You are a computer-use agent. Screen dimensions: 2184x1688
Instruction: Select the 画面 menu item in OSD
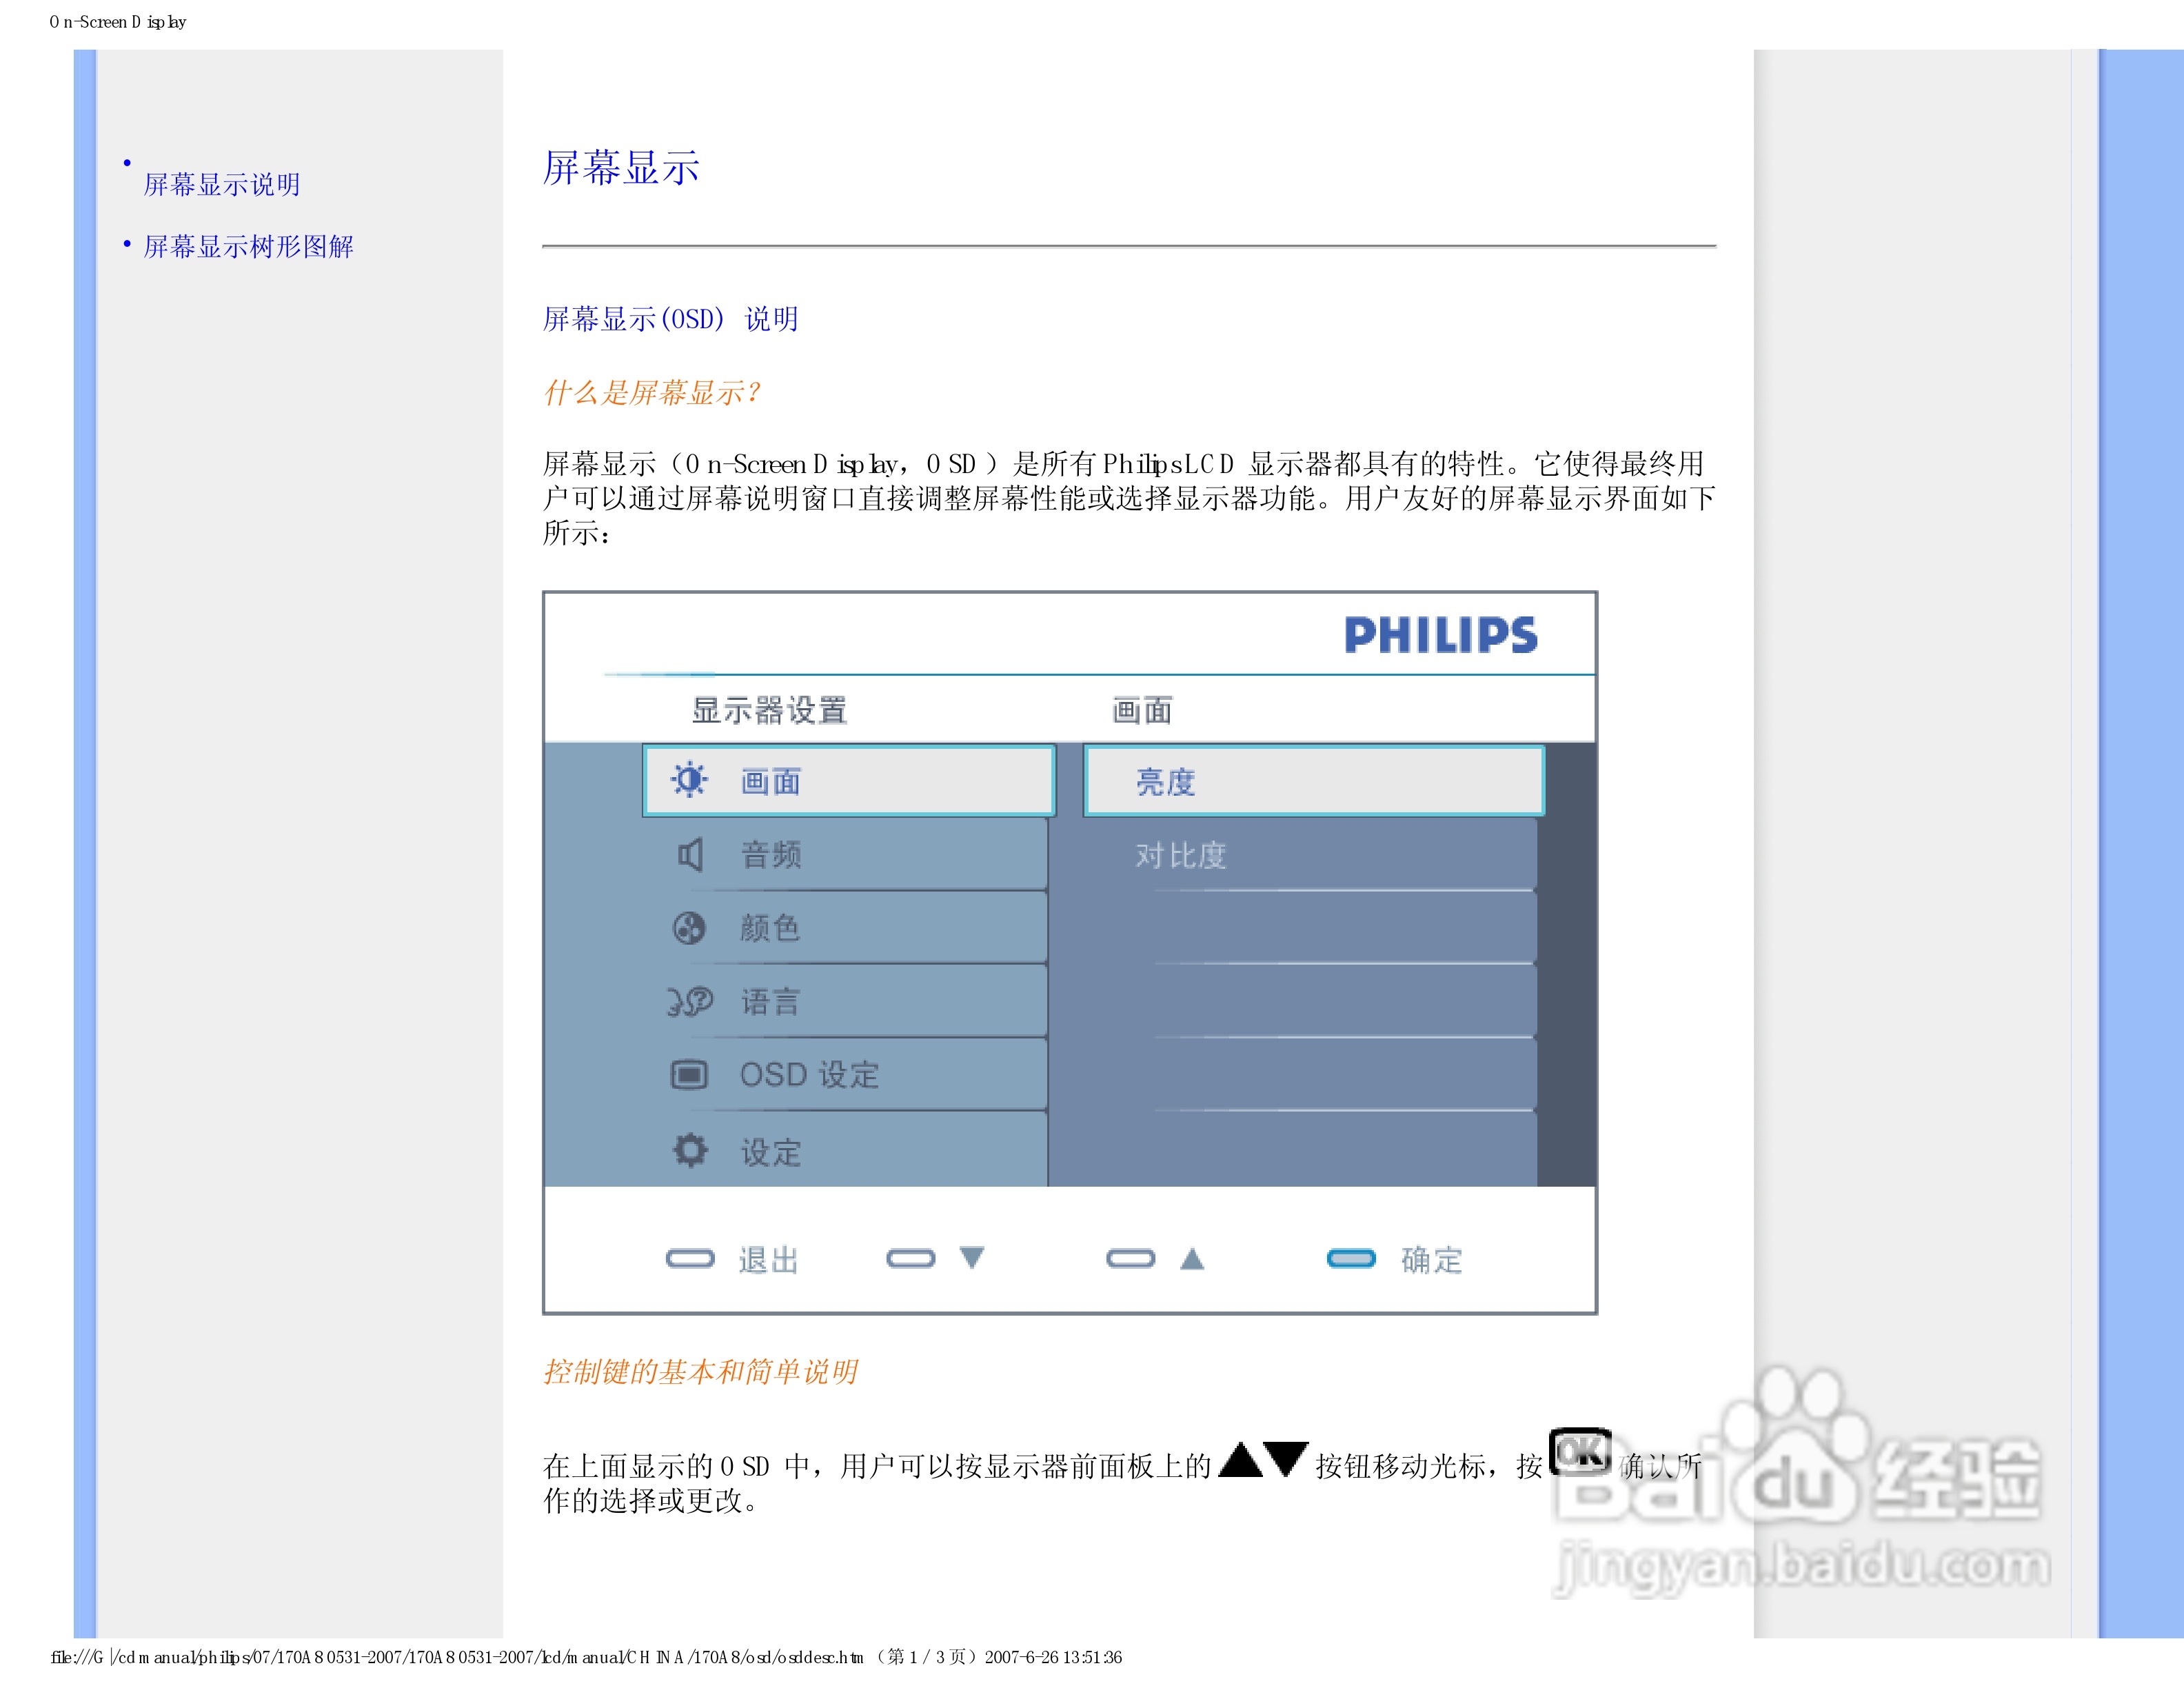point(849,780)
